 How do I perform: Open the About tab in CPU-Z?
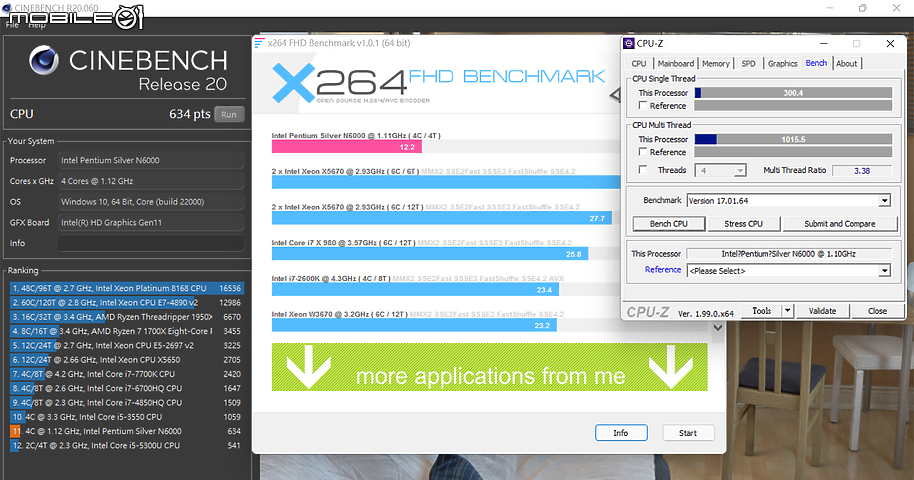tap(846, 64)
